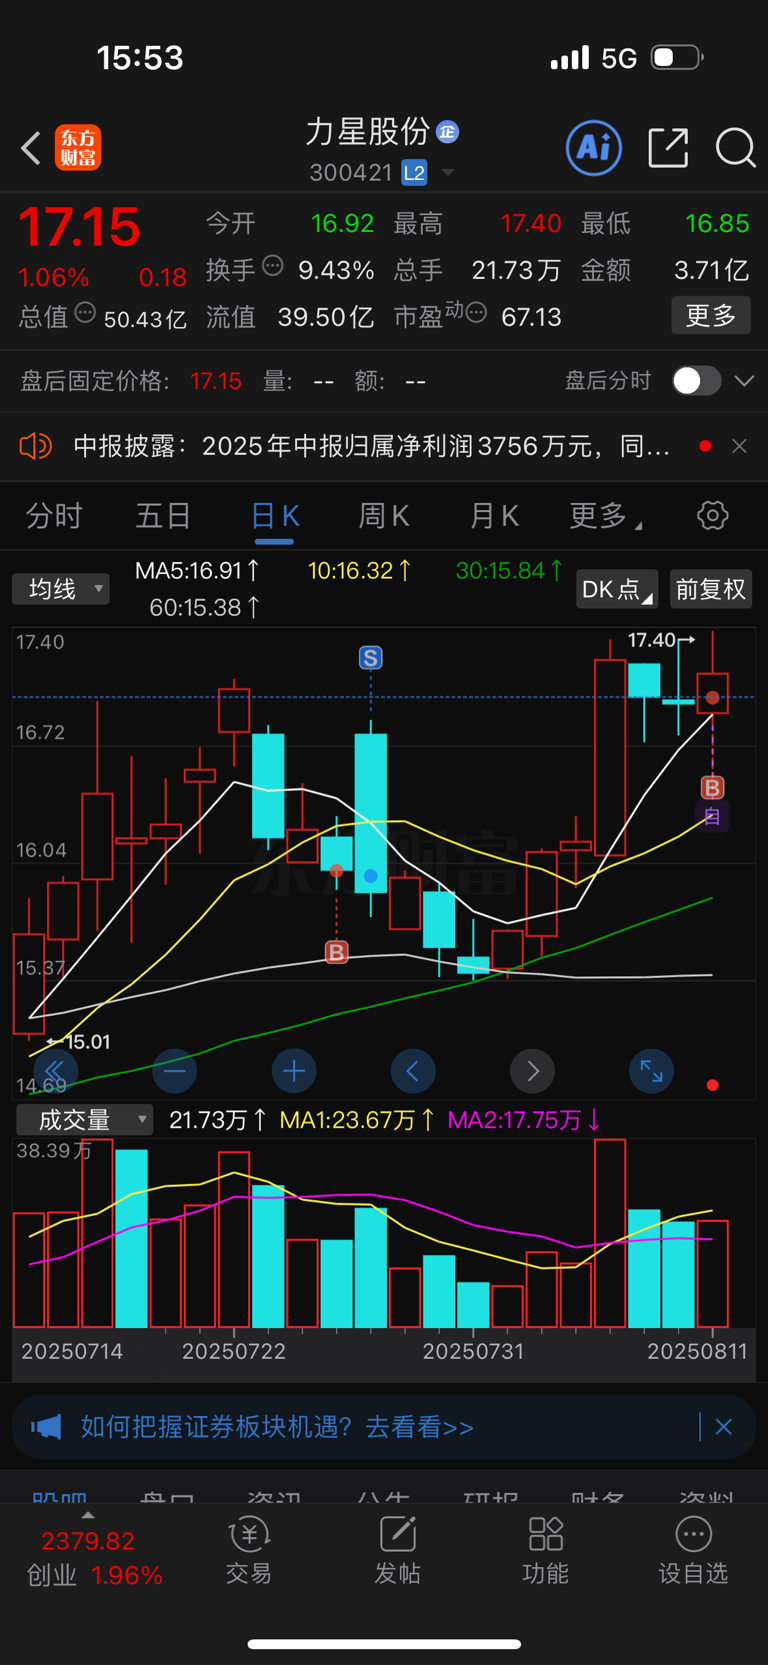Tap the megaphone promo icon
The height and width of the screenshot is (1665, 769).
tap(46, 1427)
